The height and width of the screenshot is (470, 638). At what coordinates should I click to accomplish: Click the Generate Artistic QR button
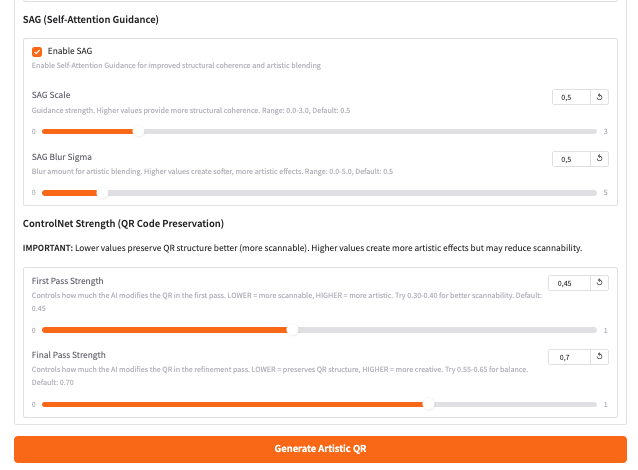pyautogui.click(x=320, y=449)
